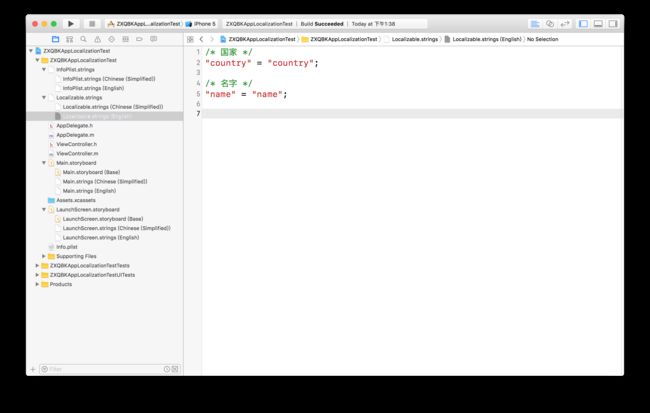Screen dimensions: 650x413
Task: Show the Standard editor
Action: [x=535, y=24]
